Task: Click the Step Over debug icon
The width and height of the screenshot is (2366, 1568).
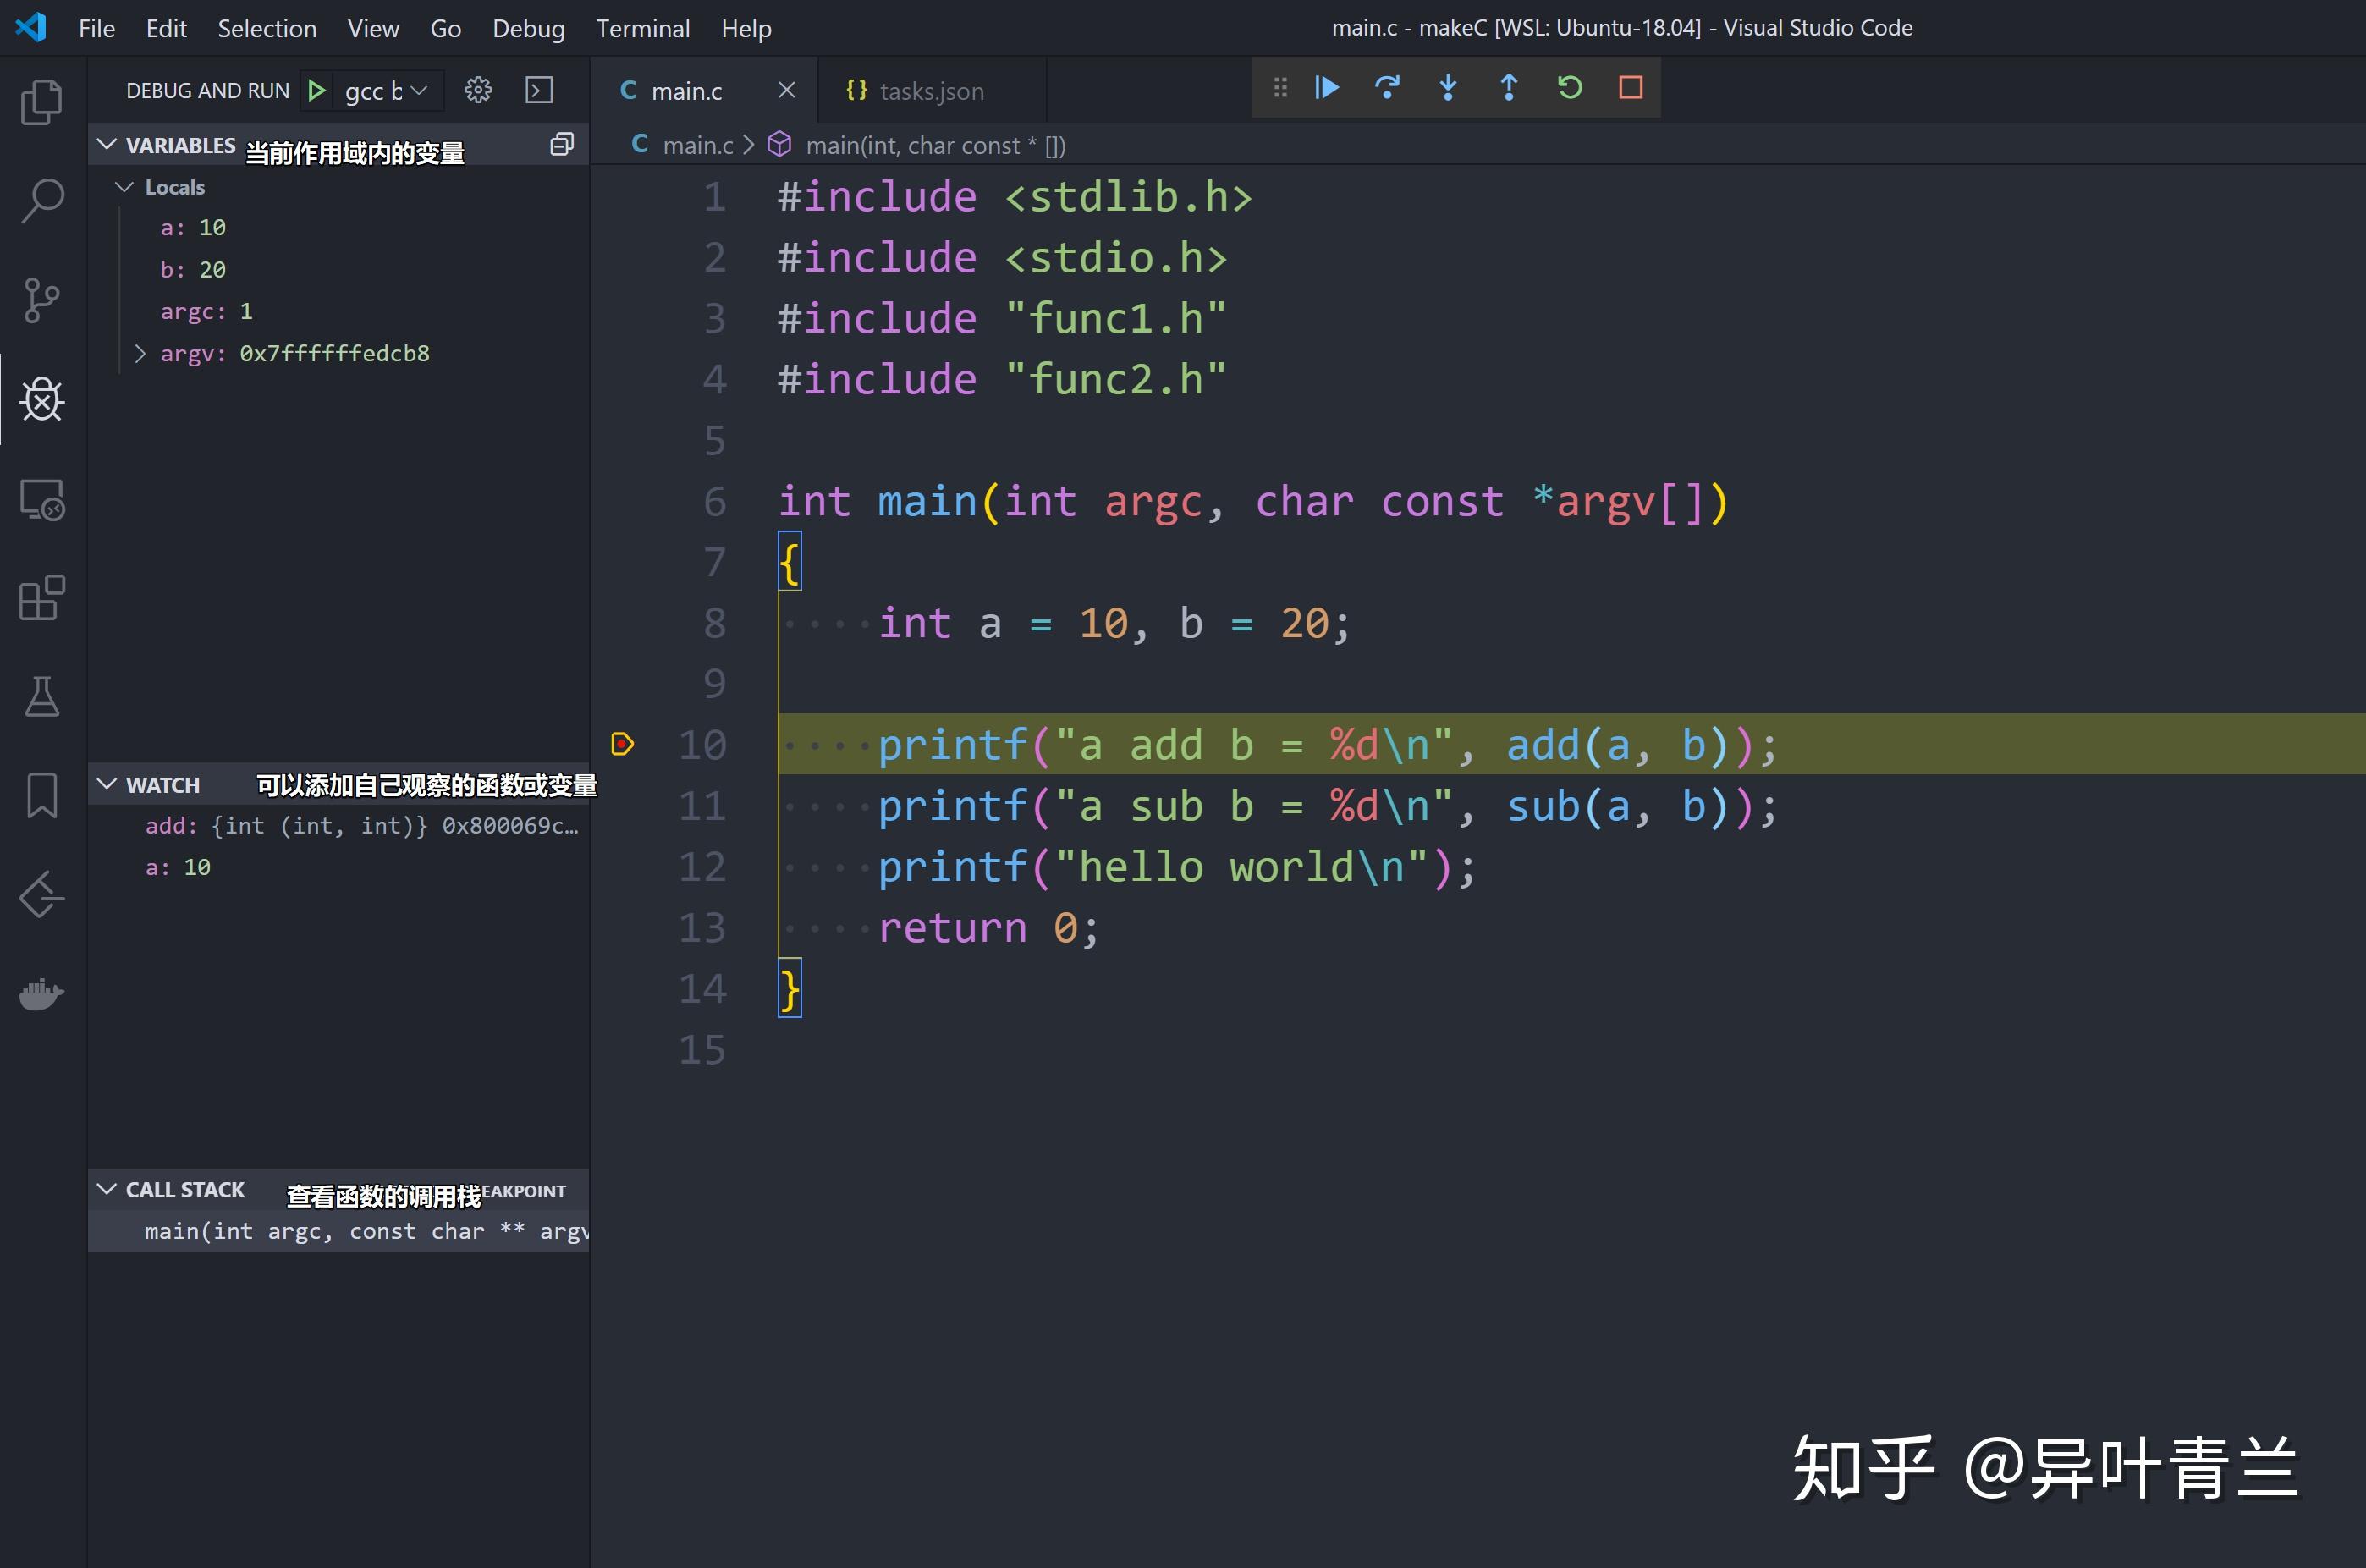Action: 1389,87
